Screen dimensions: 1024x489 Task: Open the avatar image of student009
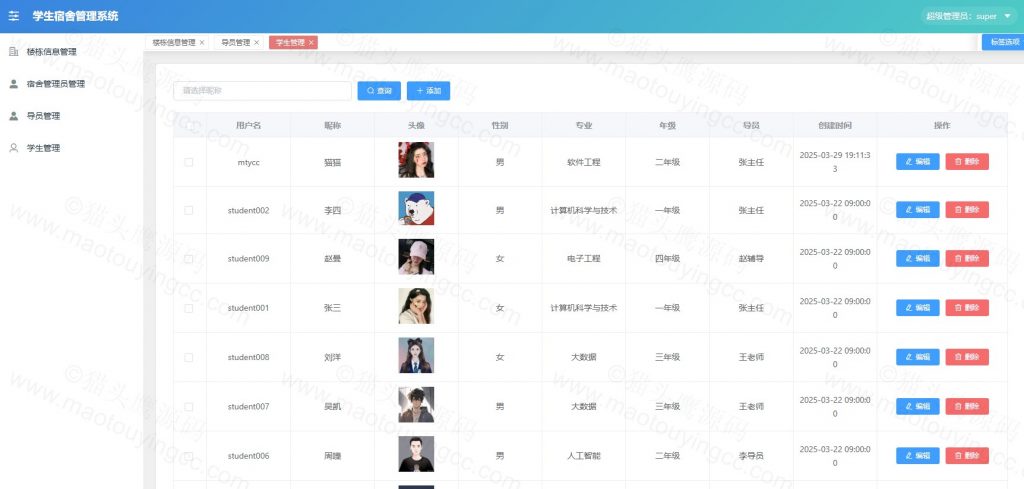tap(416, 257)
